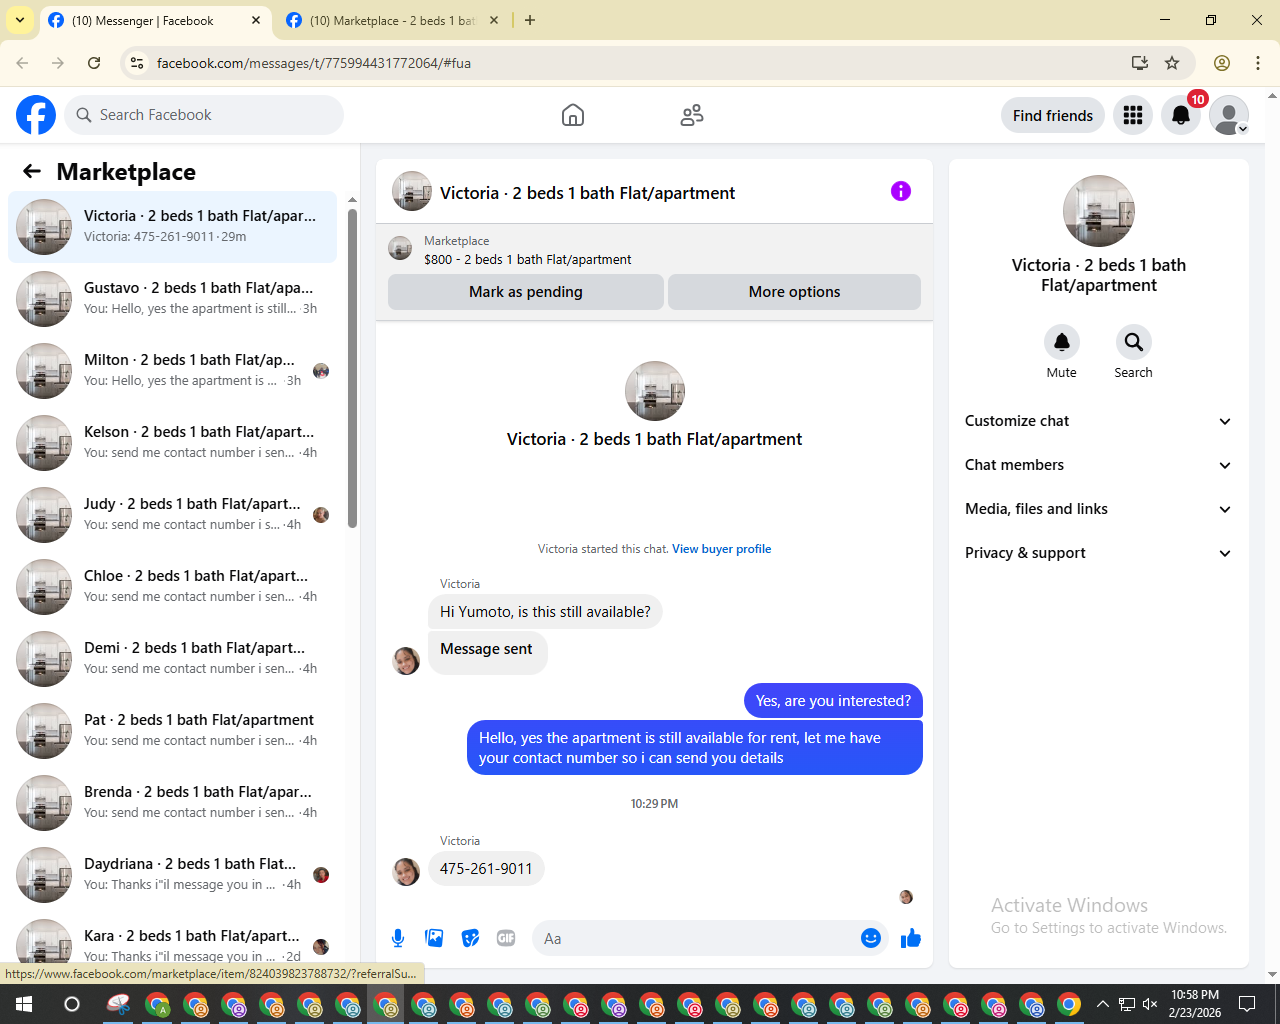The height and width of the screenshot is (1024, 1280).
Task: Click the purple conversation information icon
Action: 901,191
